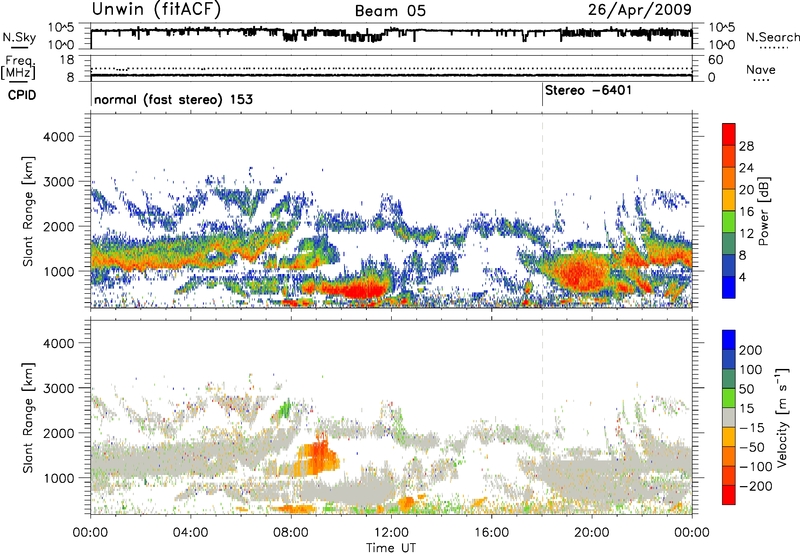Viewport: 800px width, 554px height.
Task: Click the "08:00" time tick label
Action: click(x=291, y=533)
